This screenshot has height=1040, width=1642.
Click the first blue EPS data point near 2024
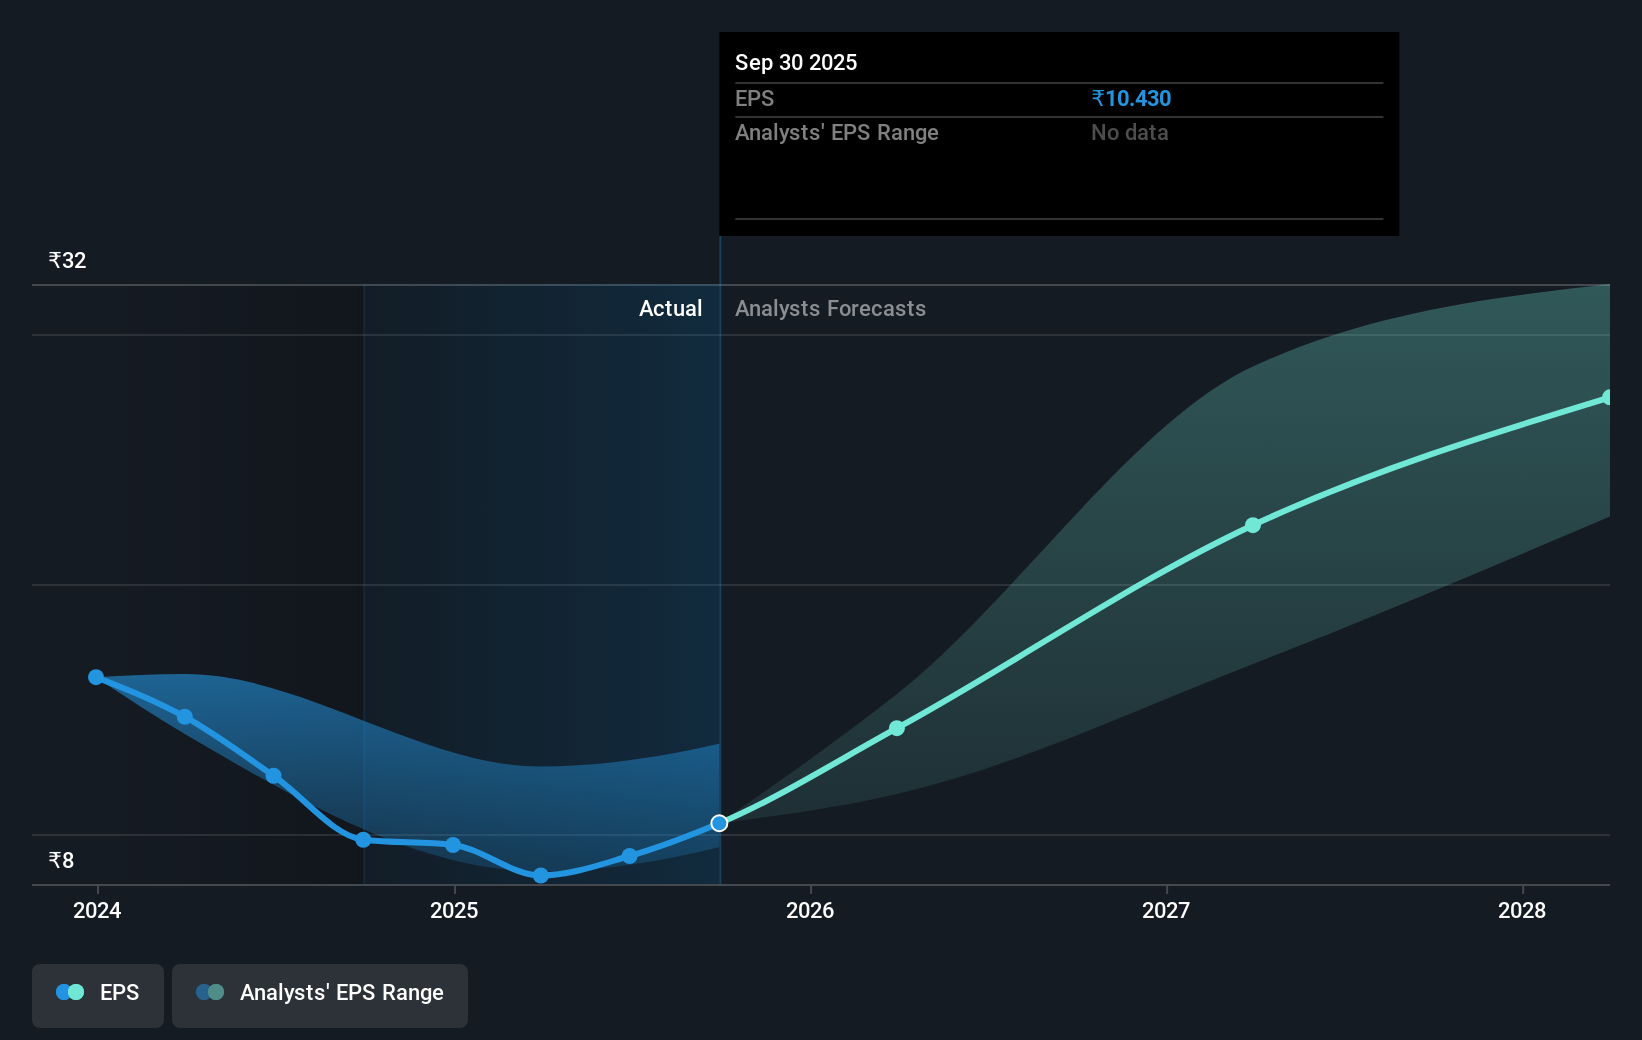[x=96, y=677]
